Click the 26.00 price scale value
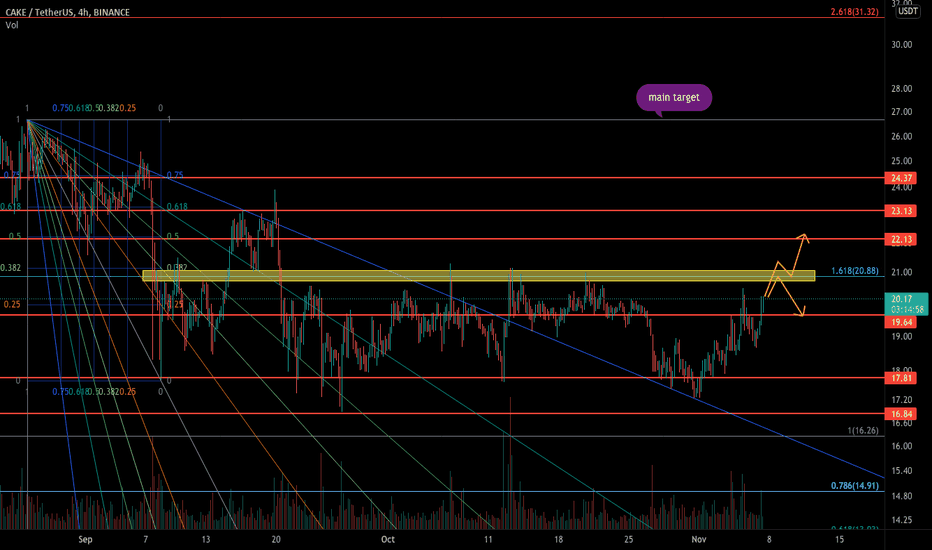Viewport: 932px width, 550px height. click(x=901, y=136)
